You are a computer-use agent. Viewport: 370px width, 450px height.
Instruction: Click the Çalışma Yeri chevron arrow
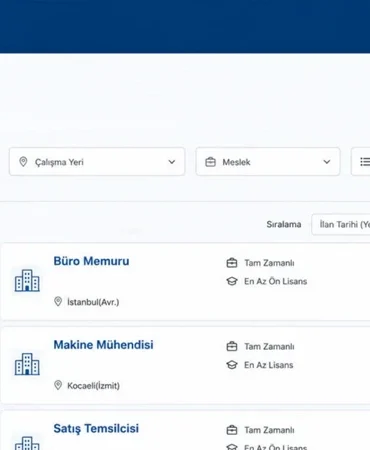(x=172, y=162)
